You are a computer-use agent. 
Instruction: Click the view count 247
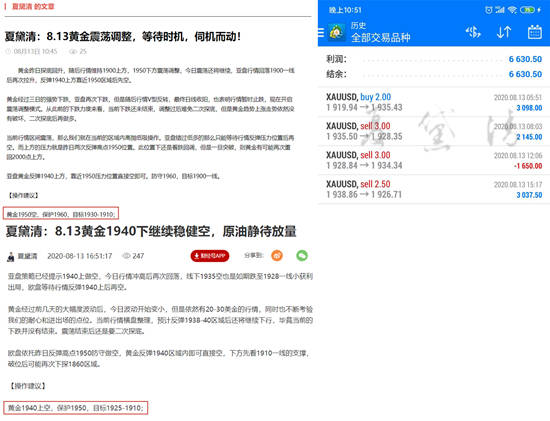[138, 256]
